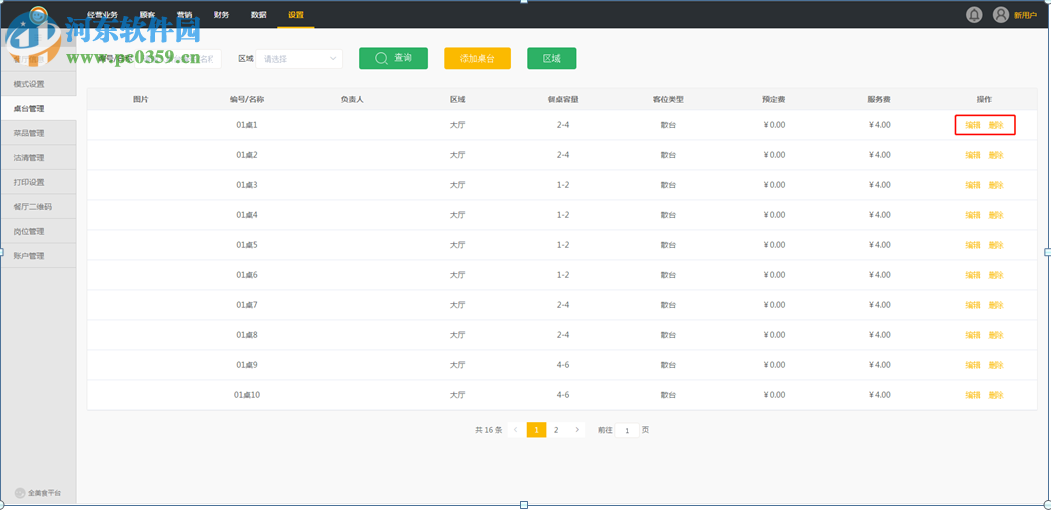Click 编辑 for table 01桌10
The image size is (1051, 510).
(972, 395)
